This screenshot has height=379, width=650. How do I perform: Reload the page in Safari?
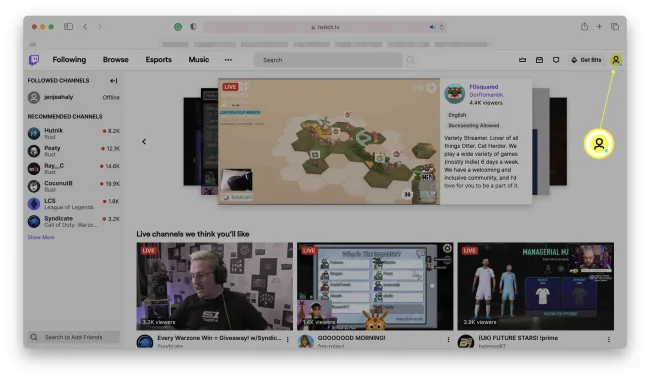pos(442,27)
